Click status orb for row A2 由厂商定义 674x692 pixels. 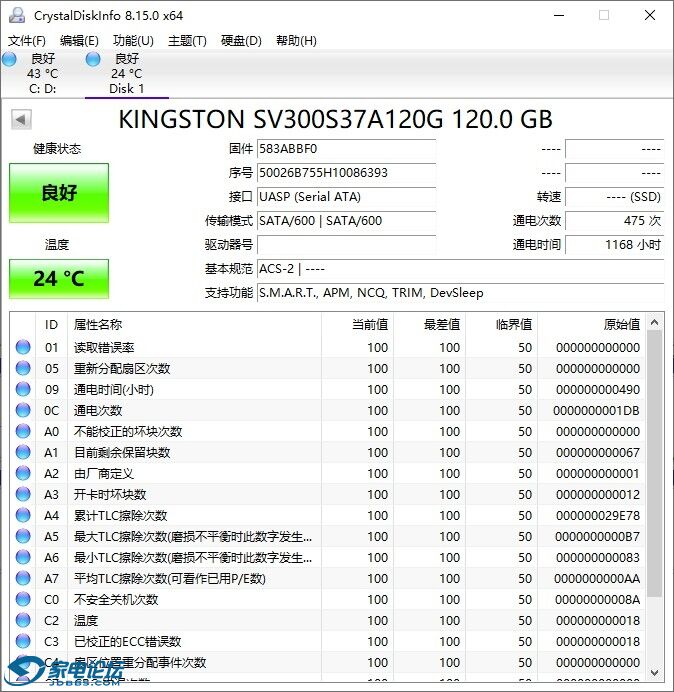click(23, 473)
